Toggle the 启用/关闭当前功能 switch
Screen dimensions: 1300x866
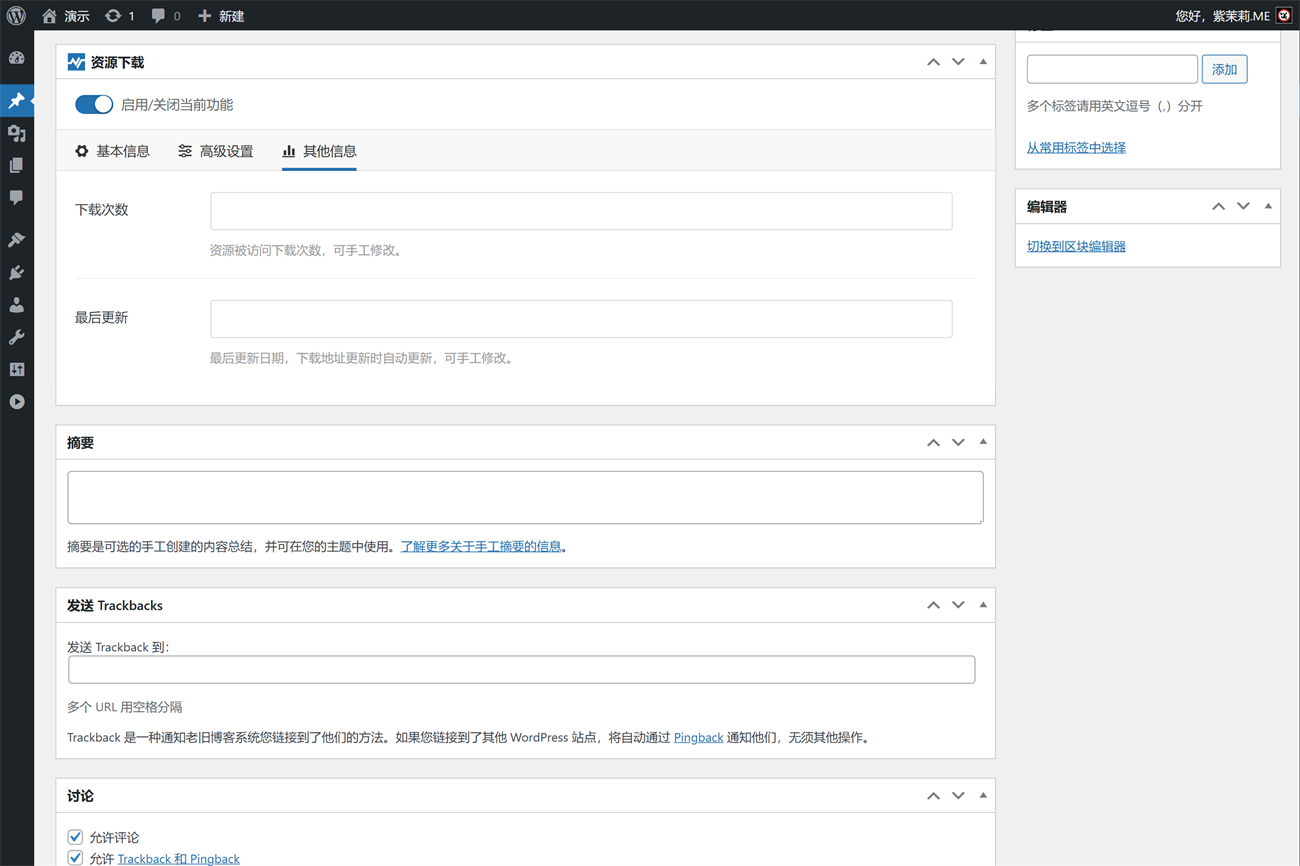coord(94,104)
